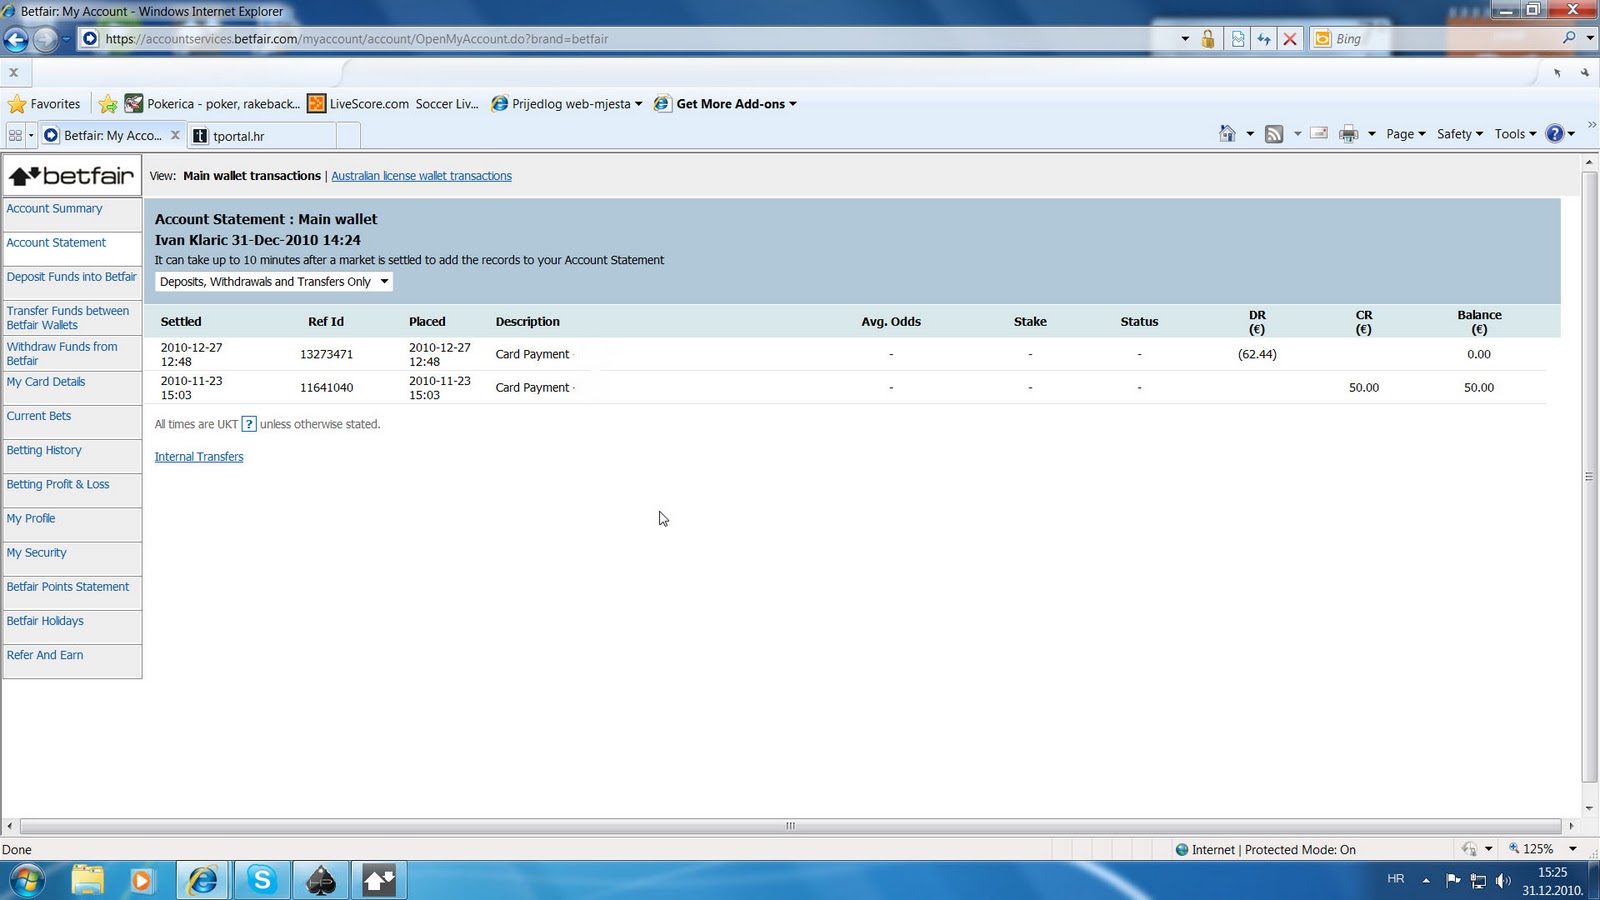The width and height of the screenshot is (1600, 900).
Task: Refresh the page with the blue arrows icon
Action: [1264, 39]
